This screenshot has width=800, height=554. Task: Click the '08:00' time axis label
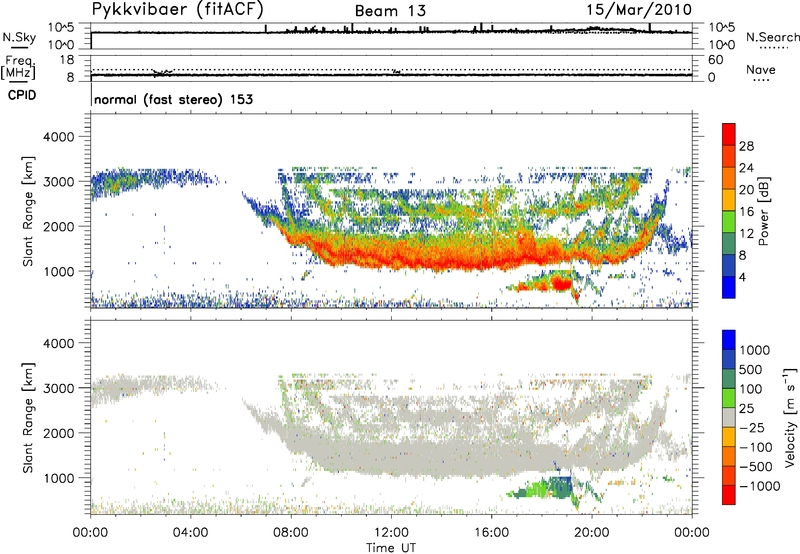[291, 532]
